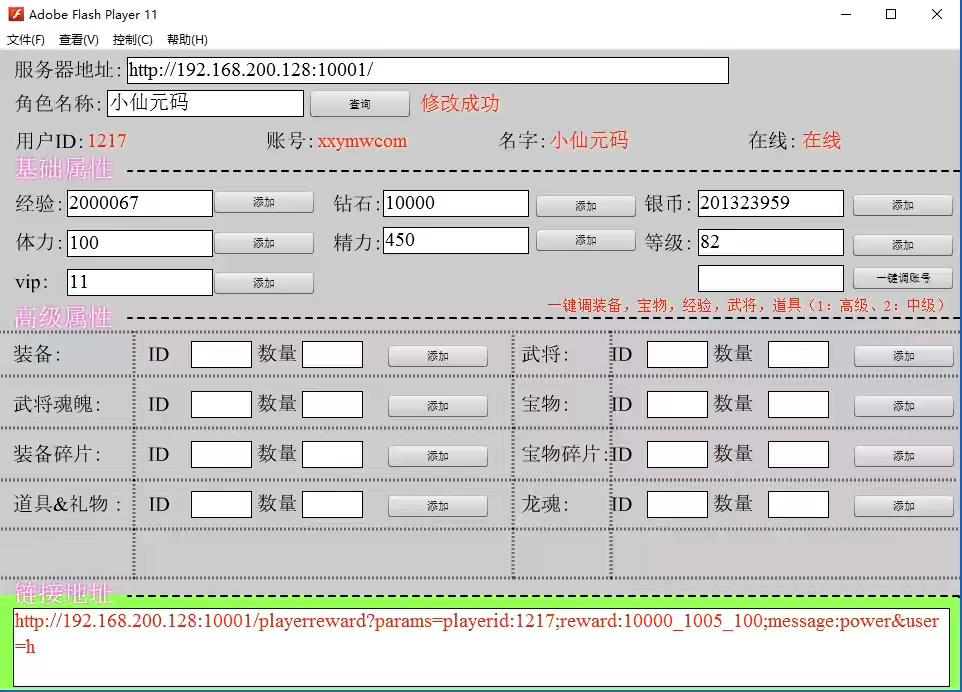Click the 龙魂 数量 quantity field
This screenshot has height=692, width=962.
[798, 505]
